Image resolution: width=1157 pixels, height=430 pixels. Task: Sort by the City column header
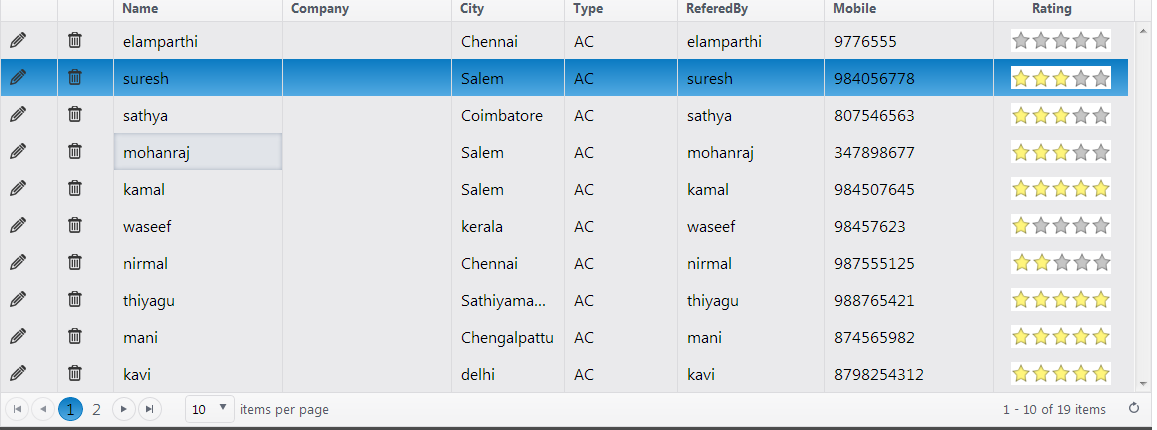pyautogui.click(x=471, y=9)
